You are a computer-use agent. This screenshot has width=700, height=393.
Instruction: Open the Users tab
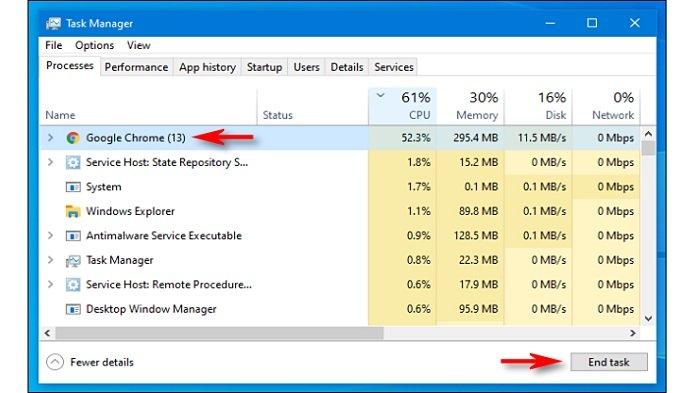click(x=306, y=67)
